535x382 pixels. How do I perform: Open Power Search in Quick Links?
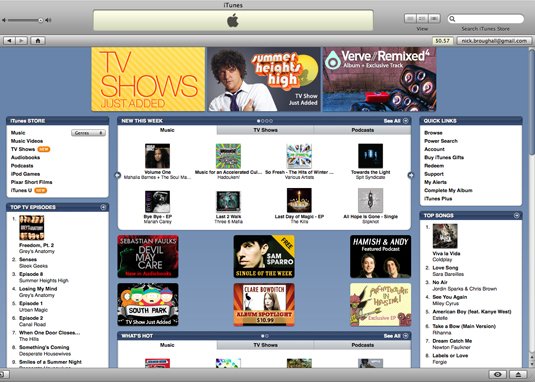[440, 141]
